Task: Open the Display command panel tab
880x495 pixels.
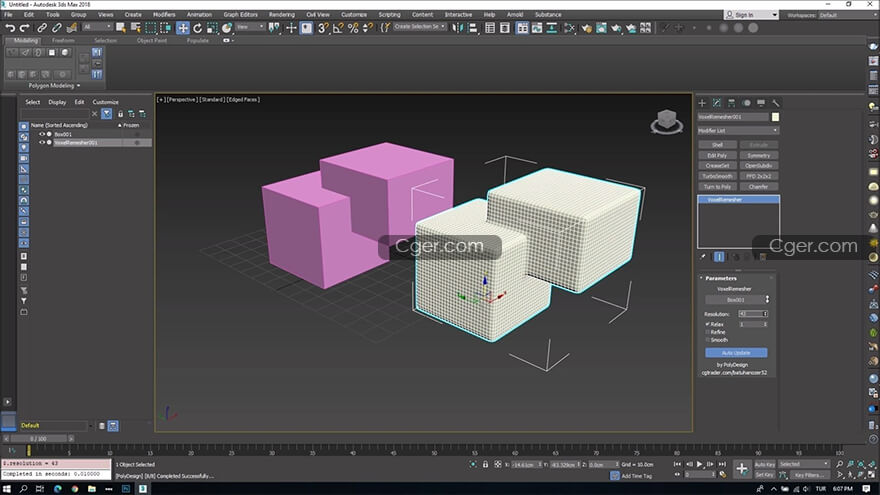Action: [761, 103]
